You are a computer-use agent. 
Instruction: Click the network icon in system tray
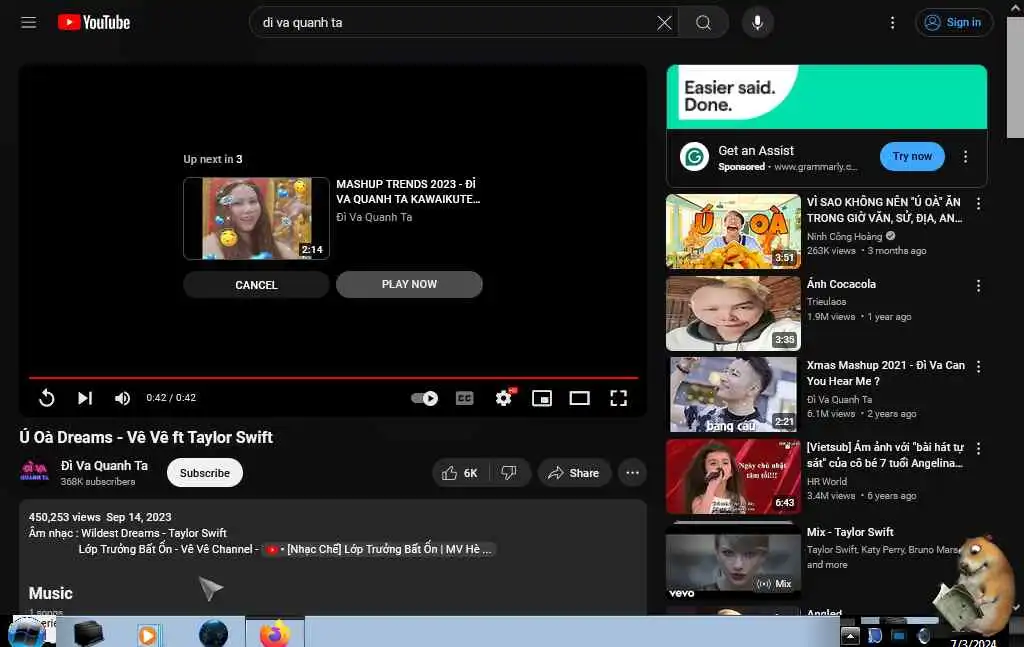pos(899,635)
